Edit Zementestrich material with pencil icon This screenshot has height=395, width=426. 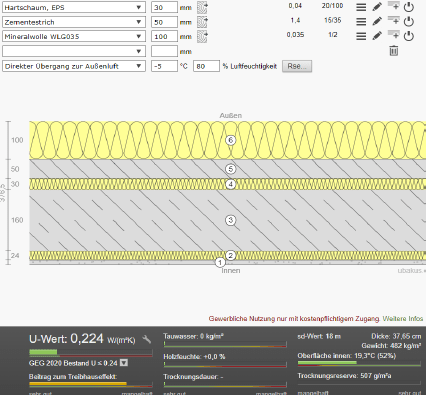(x=377, y=21)
